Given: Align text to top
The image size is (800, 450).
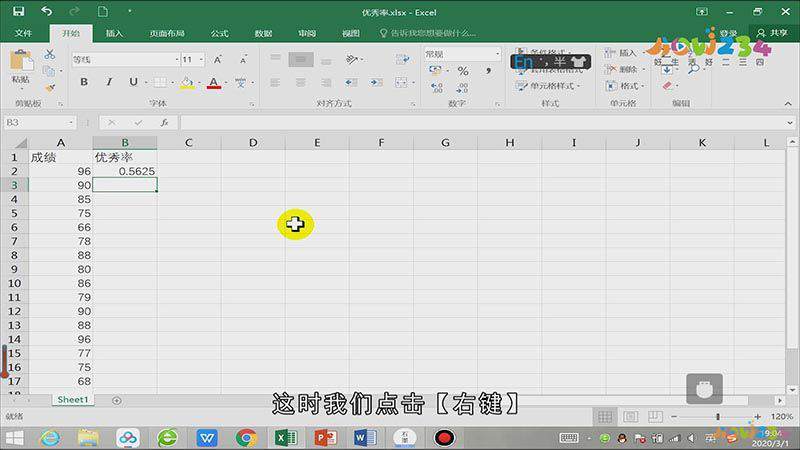Looking at the screenshot, I should pos(276,59).
